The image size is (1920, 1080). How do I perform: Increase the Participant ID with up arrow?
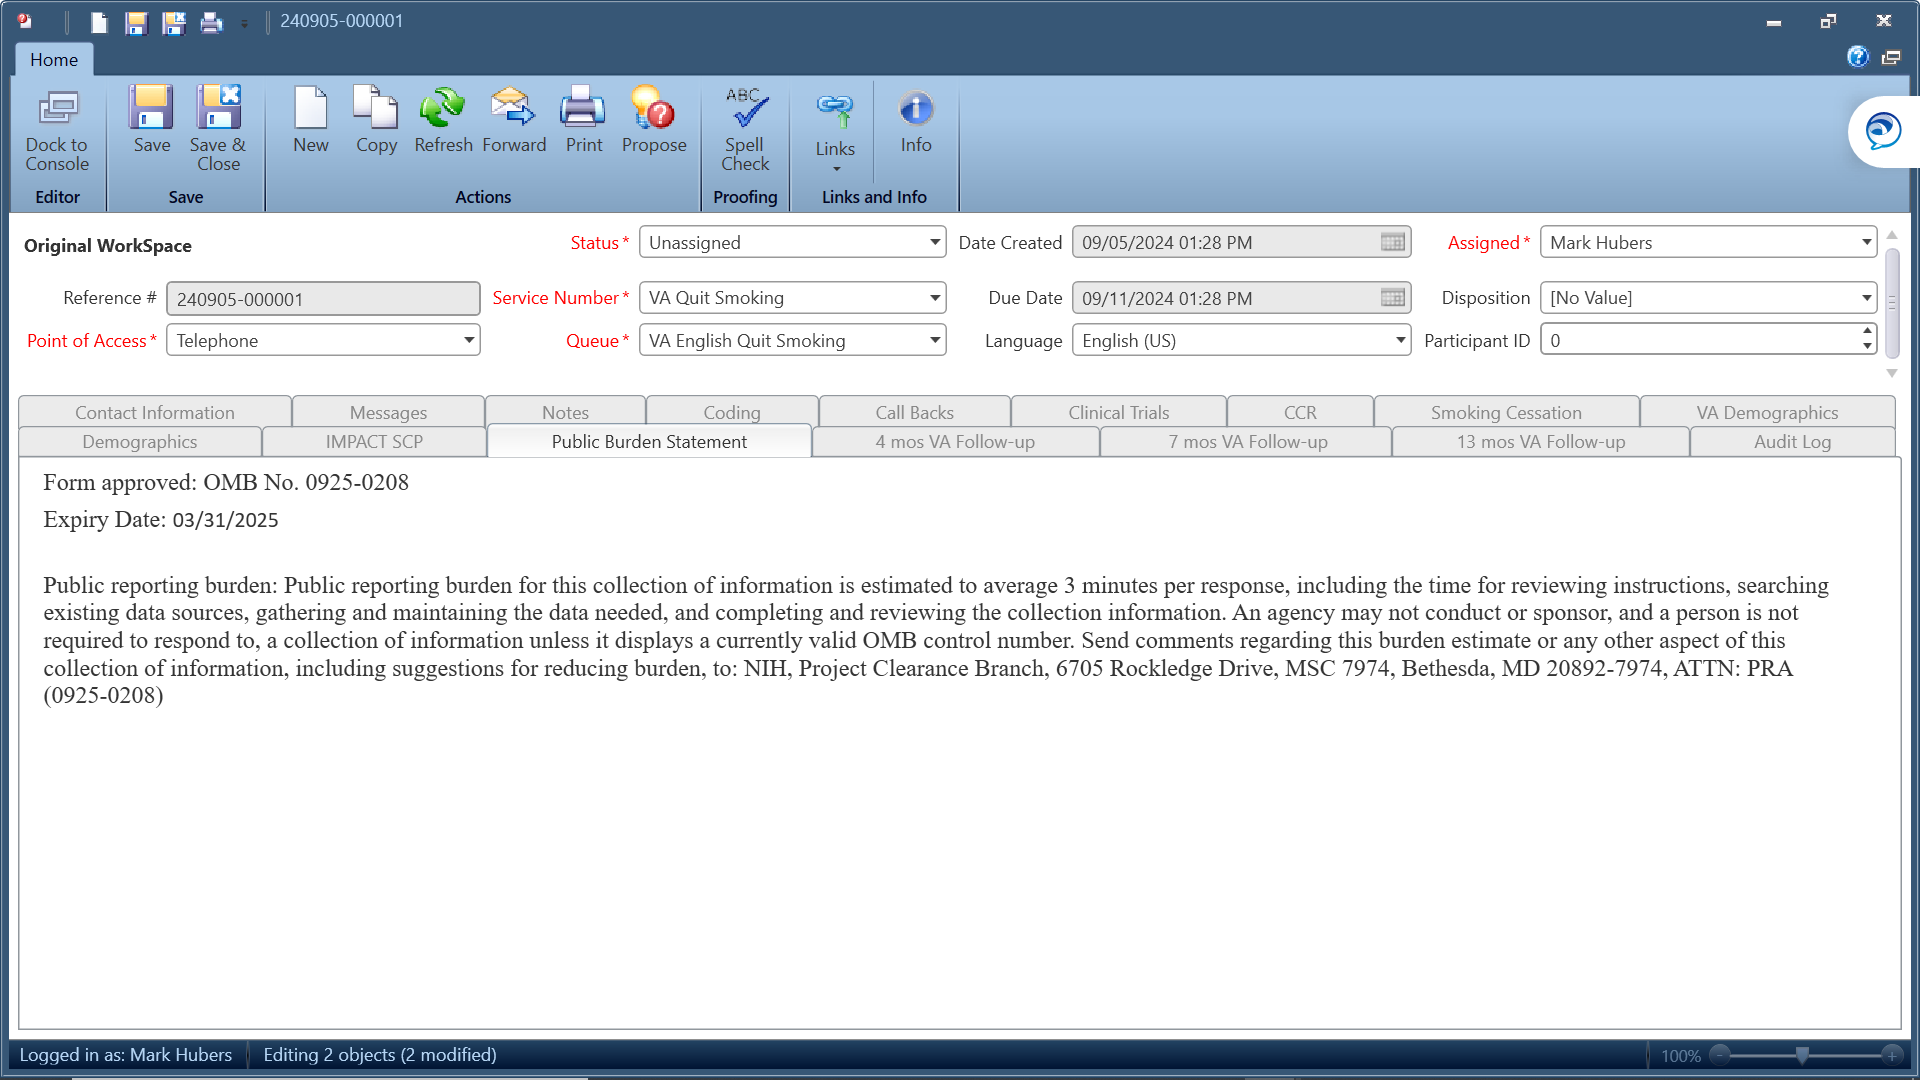pos(1867,332)
